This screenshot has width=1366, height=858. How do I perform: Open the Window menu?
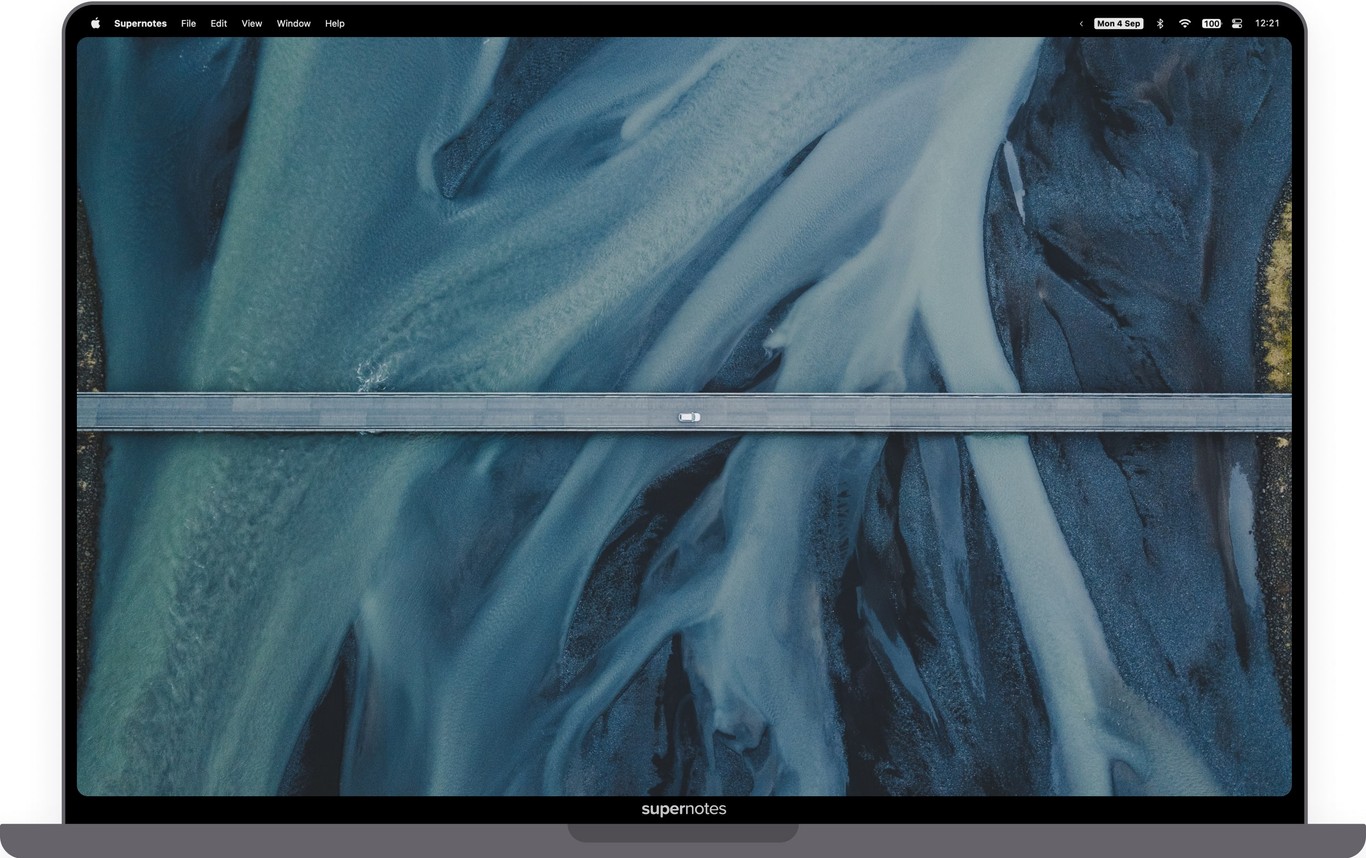pos(293,23)
